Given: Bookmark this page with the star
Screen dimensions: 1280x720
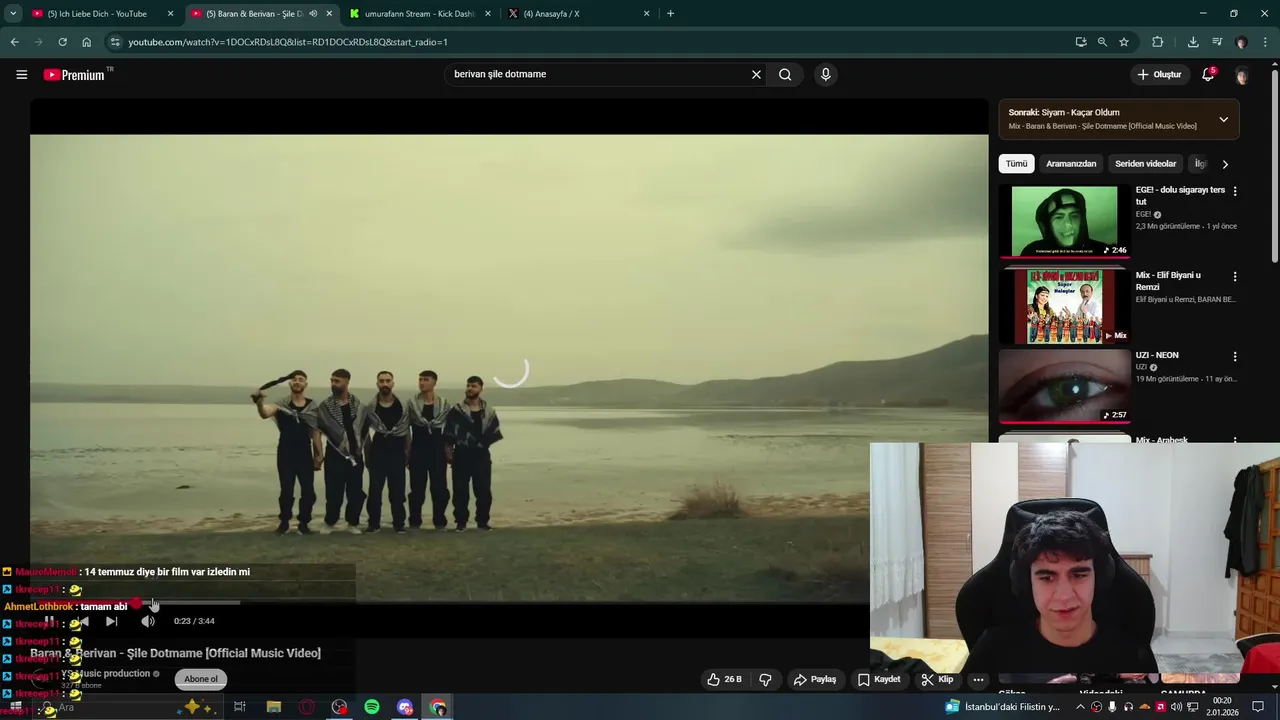Looking at the screenshot, I should [1124, 42].
